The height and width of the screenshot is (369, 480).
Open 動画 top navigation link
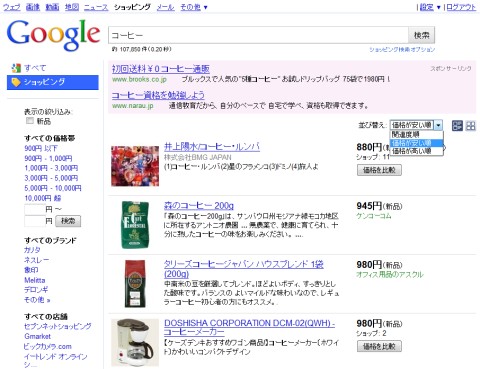(52, 7)
